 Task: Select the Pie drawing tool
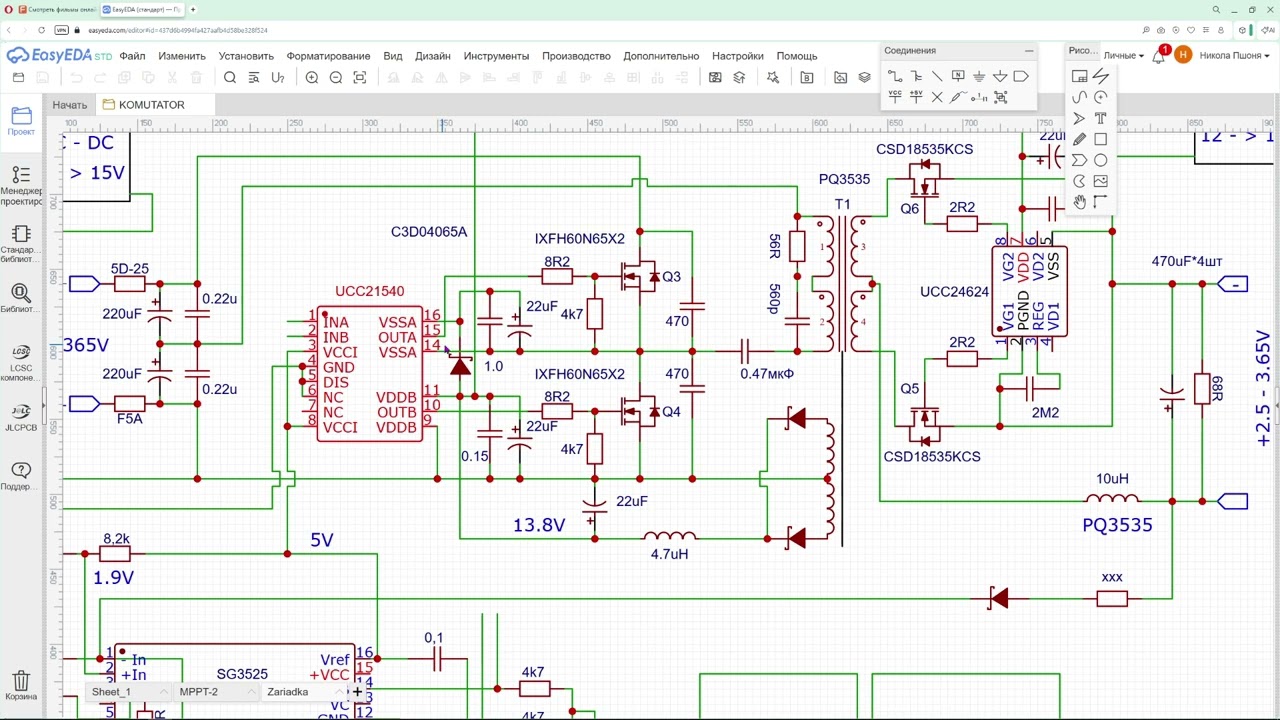tap(1079, 181)
